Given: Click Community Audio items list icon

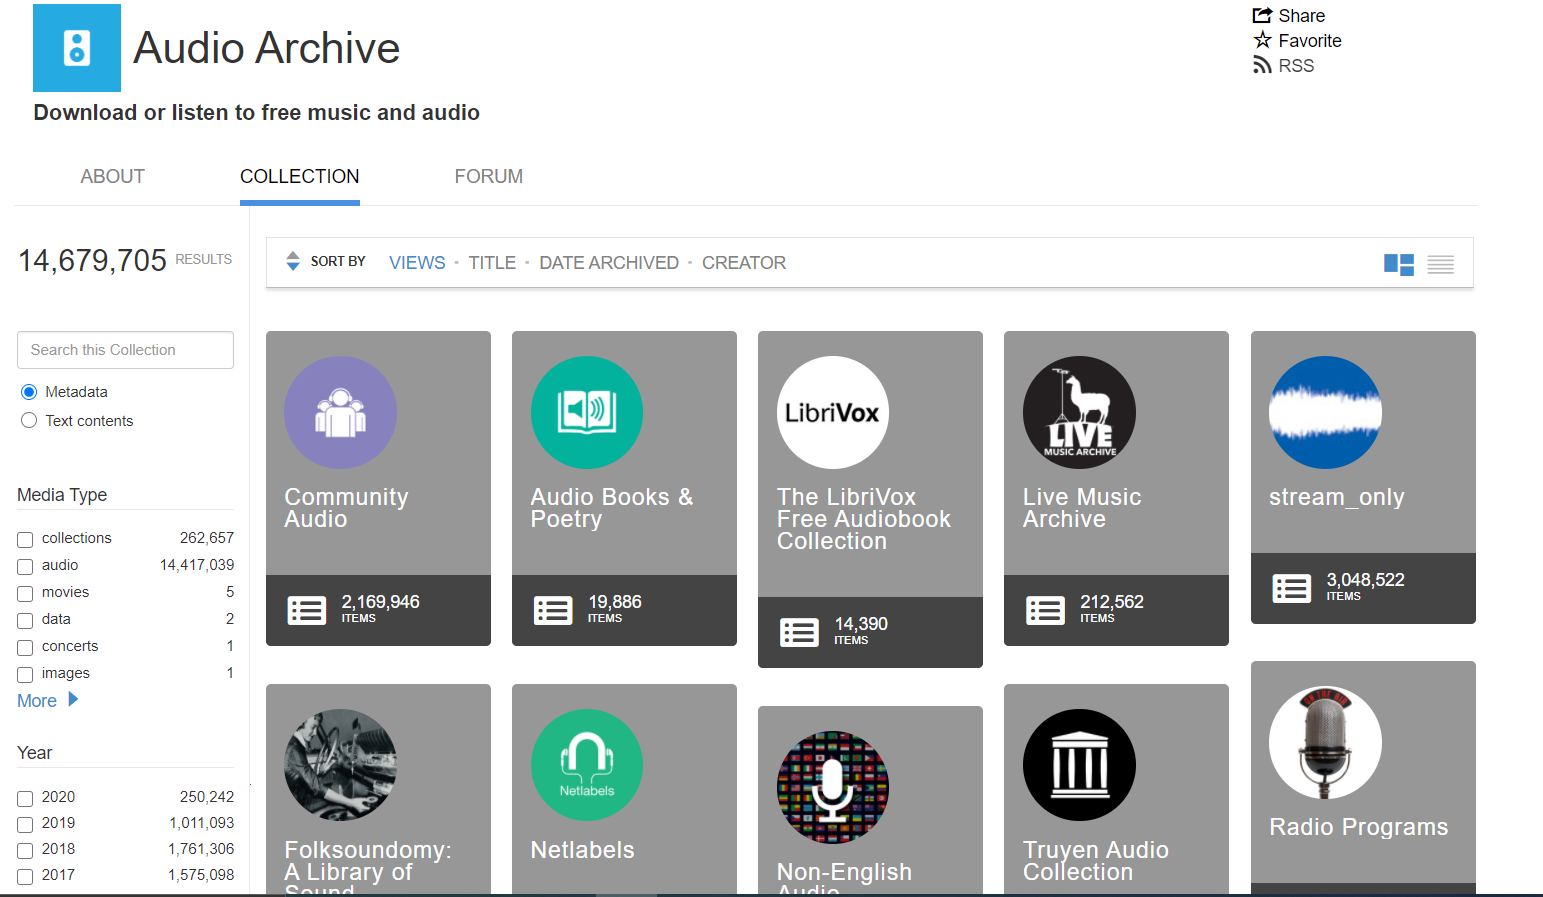Looking at the screenshot, I should click(x=307, y=610).
